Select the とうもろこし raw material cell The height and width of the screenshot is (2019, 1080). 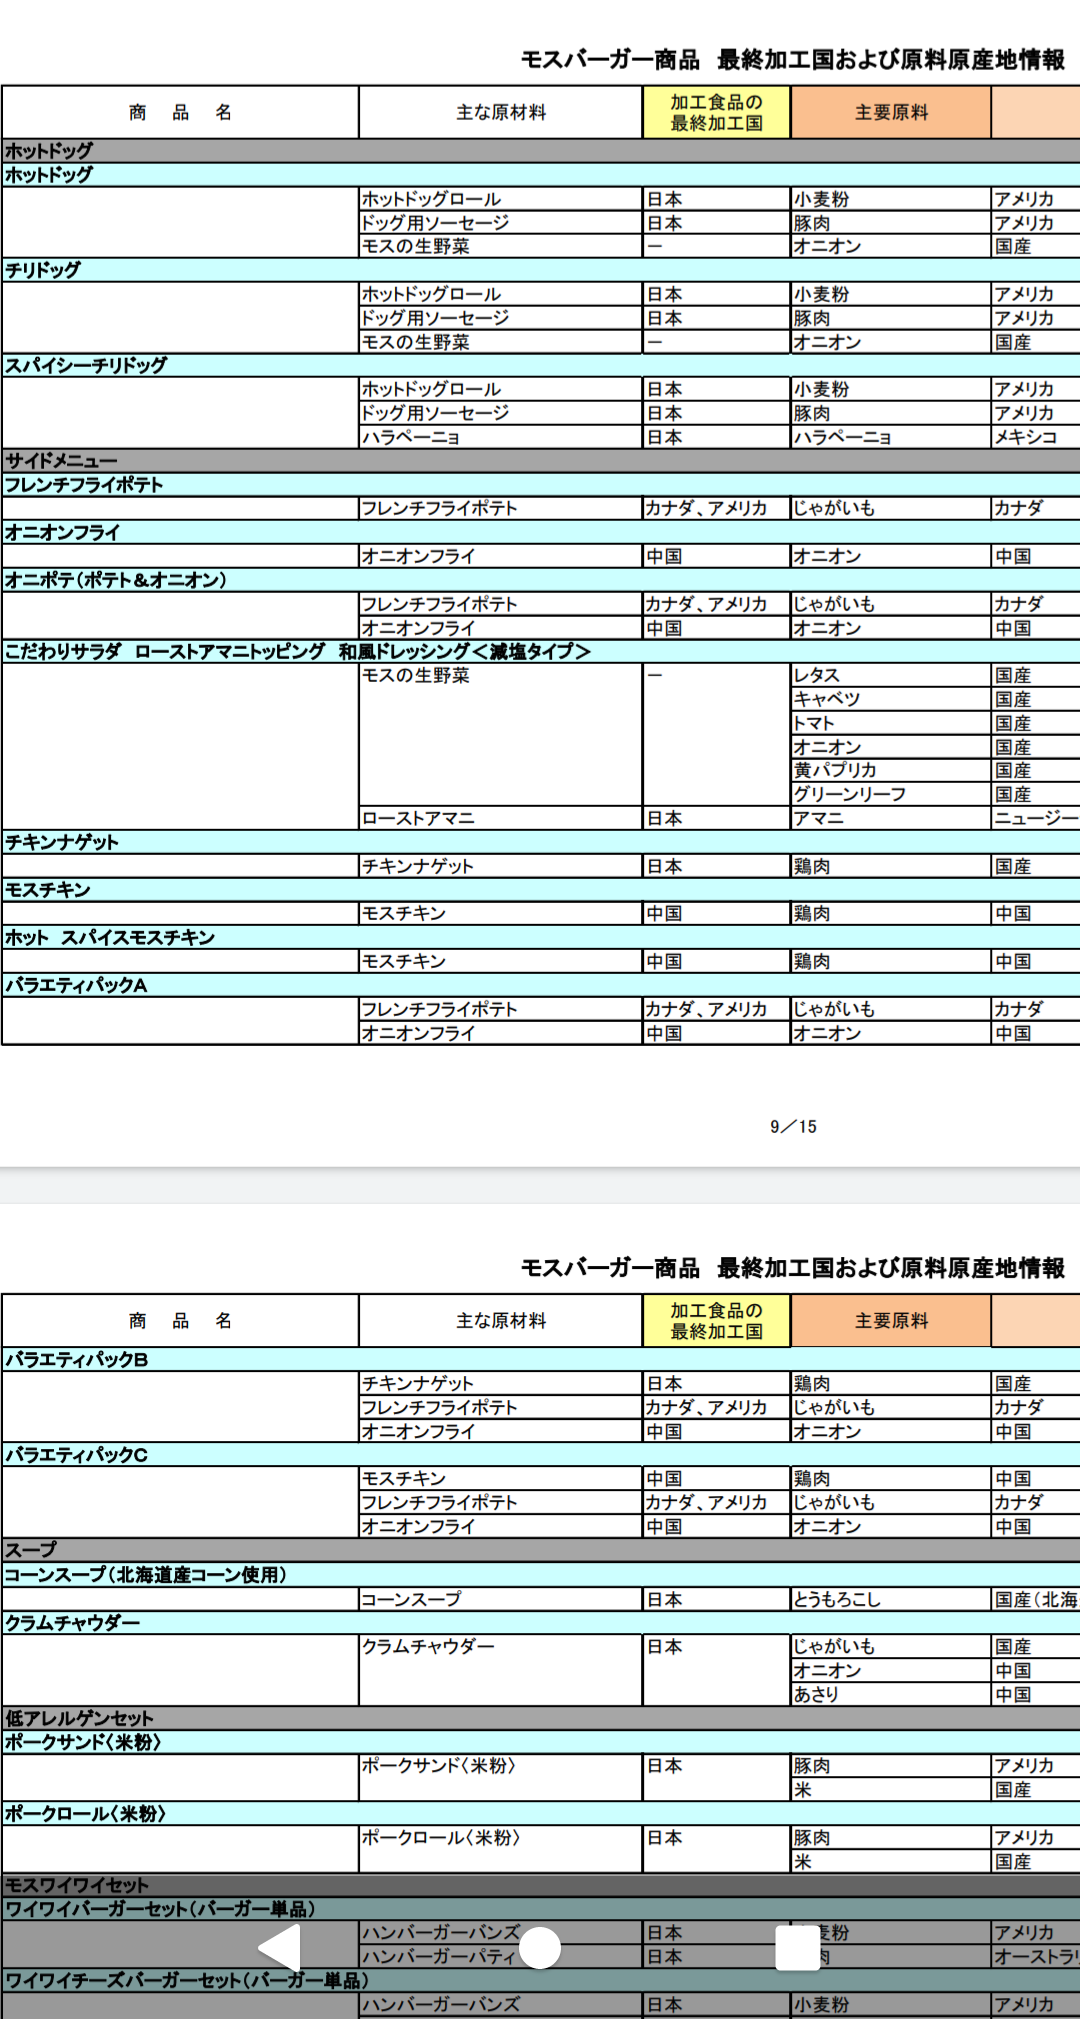(890, 1599)
